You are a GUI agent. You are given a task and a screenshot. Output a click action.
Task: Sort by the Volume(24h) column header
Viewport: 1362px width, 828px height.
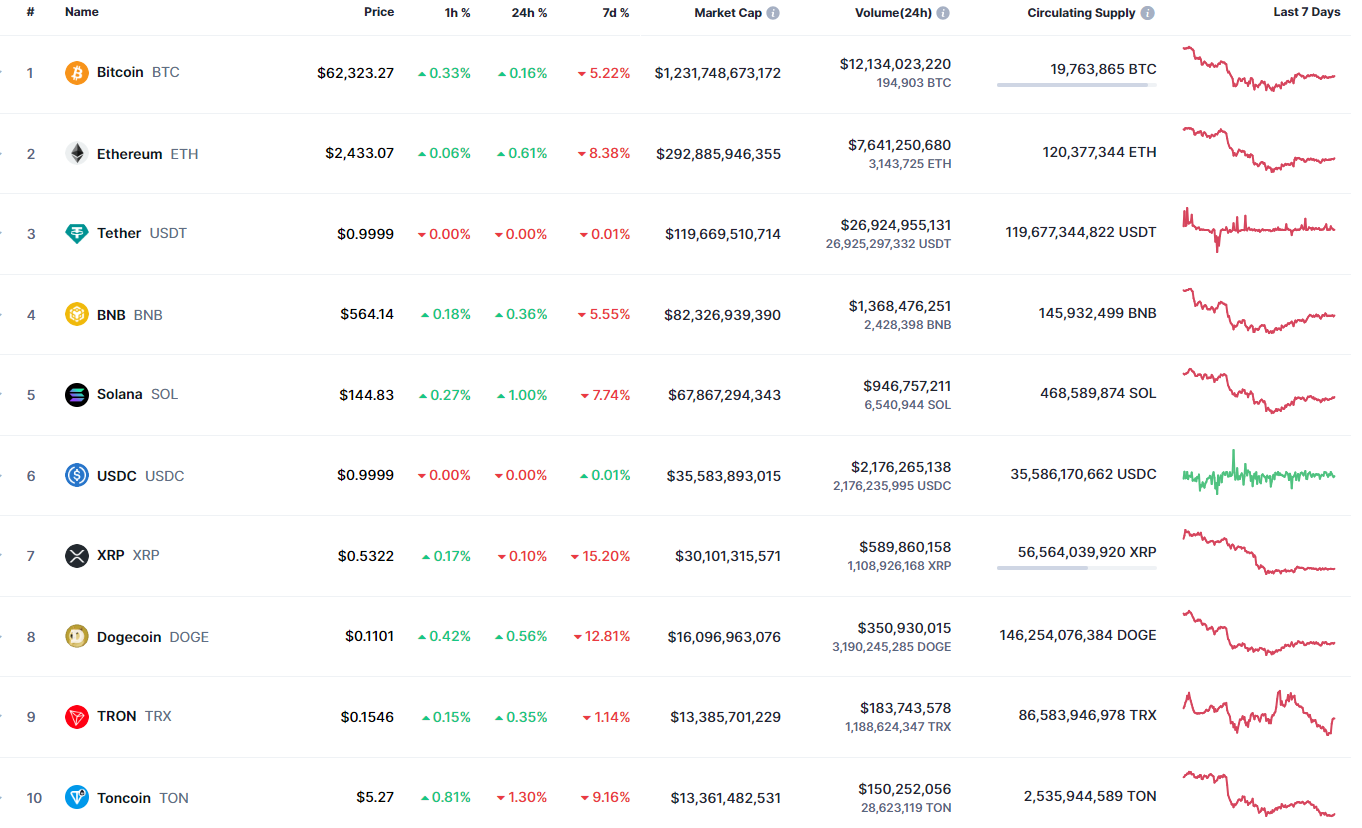(x=893, y=13)
